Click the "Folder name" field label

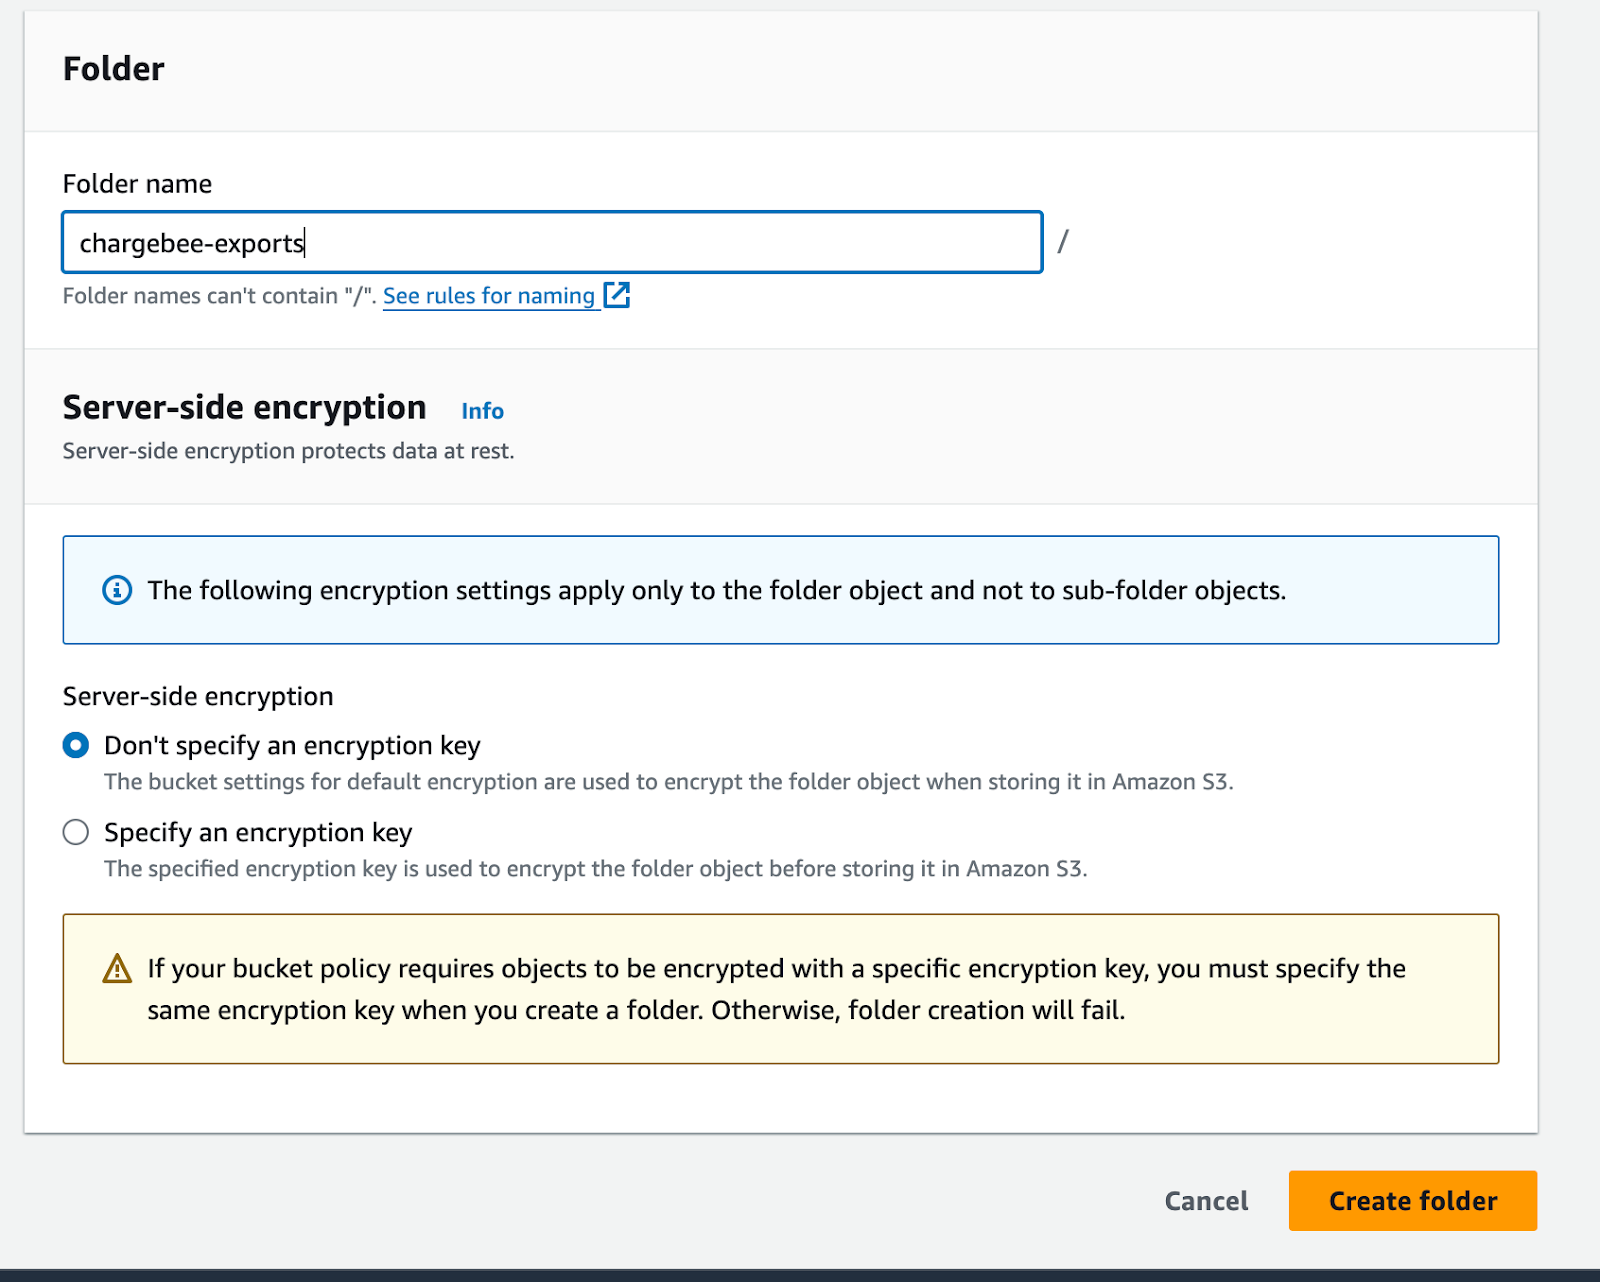[137, 184]
